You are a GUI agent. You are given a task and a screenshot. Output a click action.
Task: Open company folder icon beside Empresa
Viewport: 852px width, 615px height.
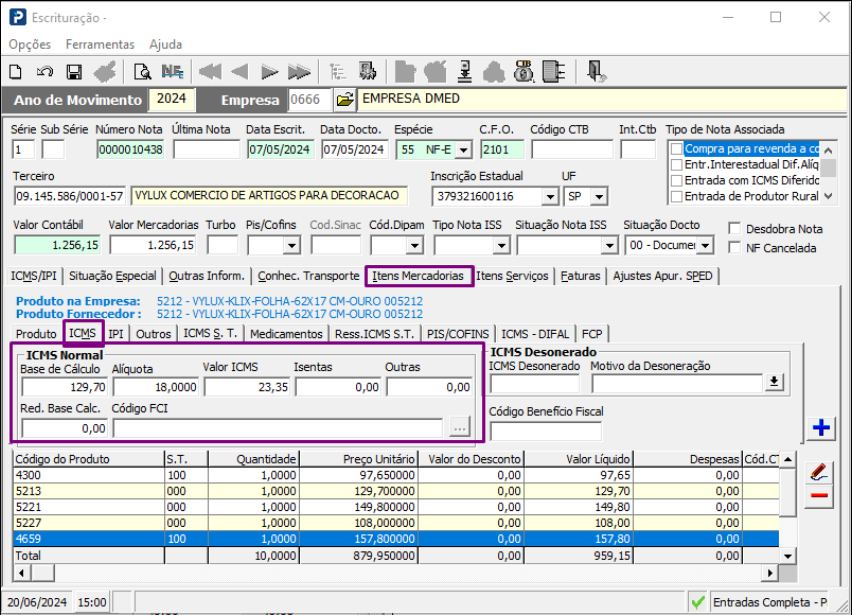click(x=344, y=100)
